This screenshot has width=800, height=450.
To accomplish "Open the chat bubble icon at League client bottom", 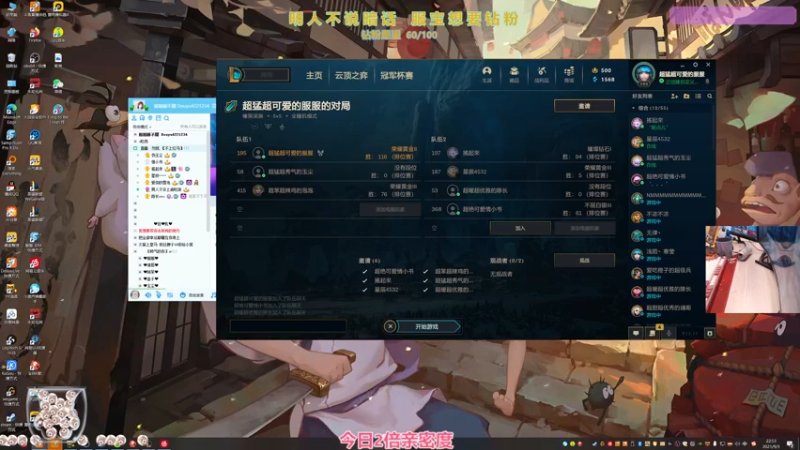I will 636,333.
